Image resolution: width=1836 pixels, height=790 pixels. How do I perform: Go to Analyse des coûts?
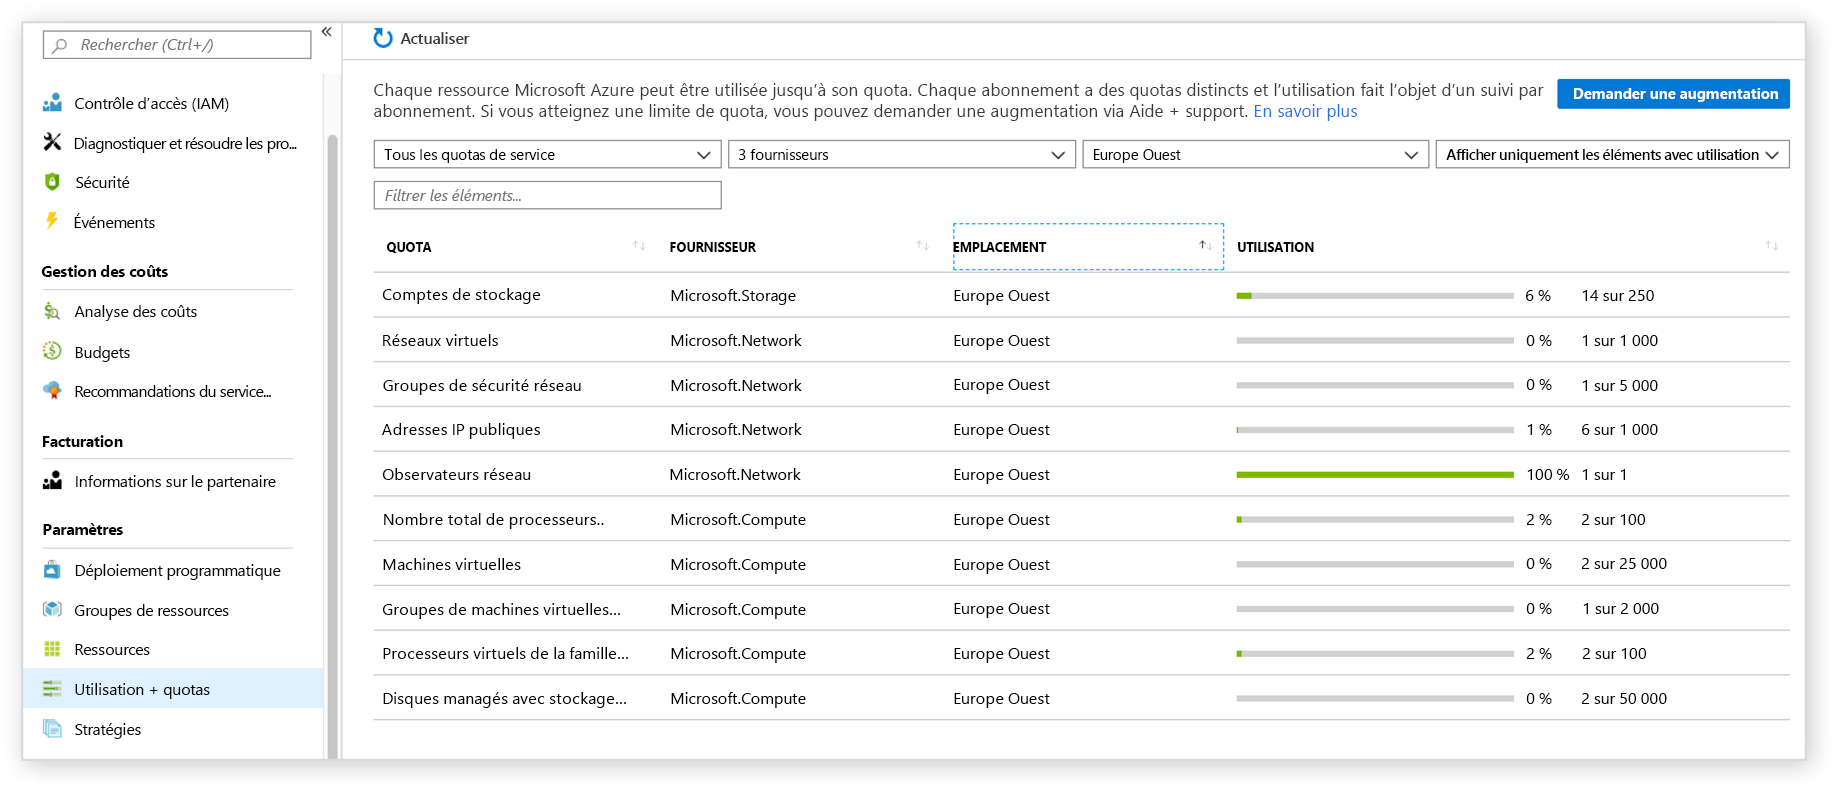point(136,311)
